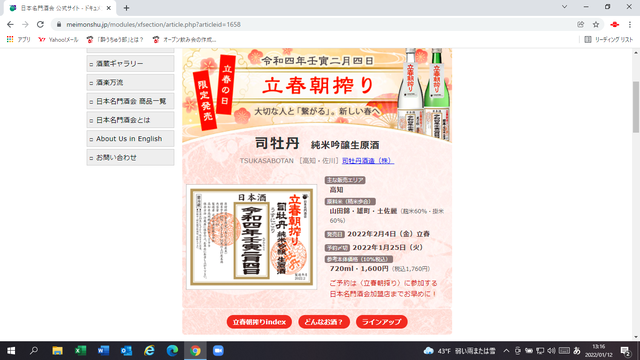The image size is (640, 360).
Task: Open the リーディング リスト panel
Action: pos(609,40)
